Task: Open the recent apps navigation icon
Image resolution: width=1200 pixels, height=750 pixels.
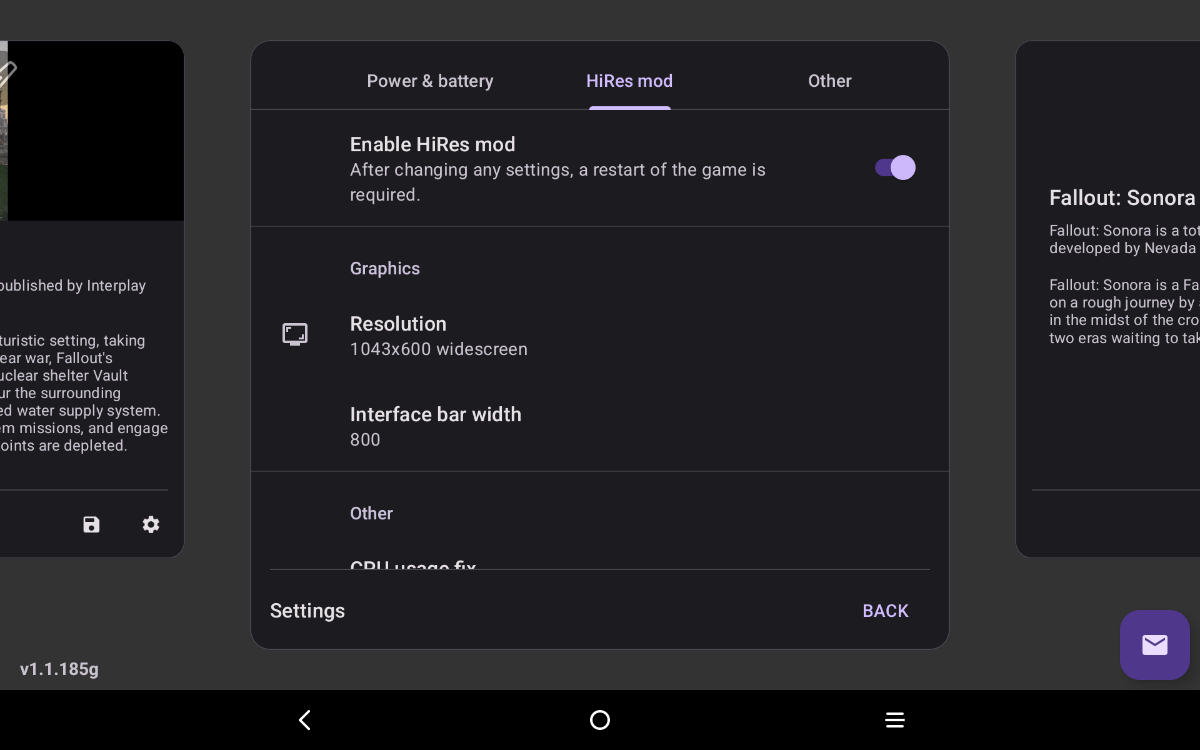Action: tap(894, 720)
